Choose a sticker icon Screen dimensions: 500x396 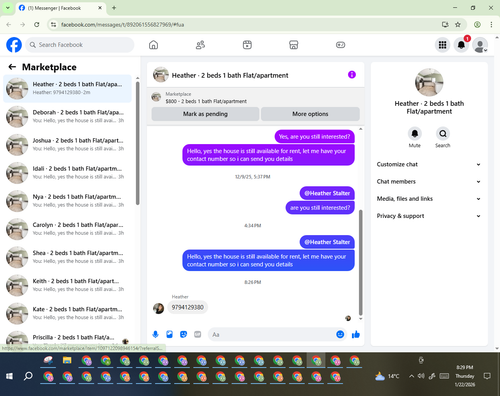pyautogui.click(x=183, y=334)
